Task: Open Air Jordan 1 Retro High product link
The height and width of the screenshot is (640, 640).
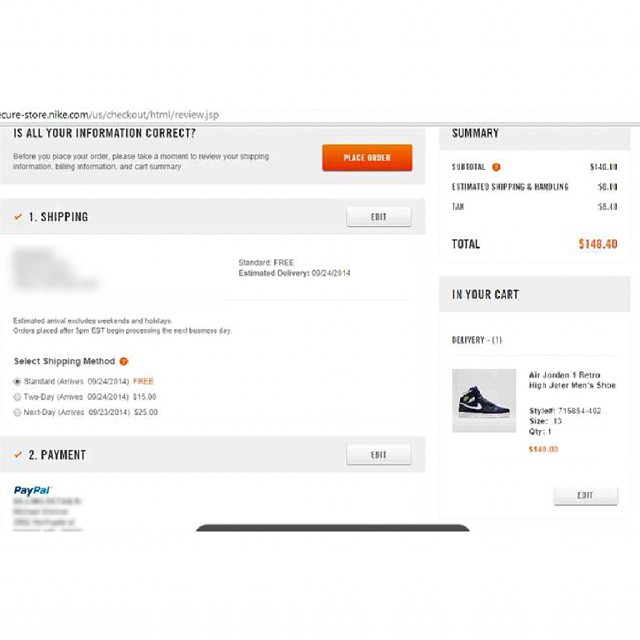Action: tap(572, 380)
